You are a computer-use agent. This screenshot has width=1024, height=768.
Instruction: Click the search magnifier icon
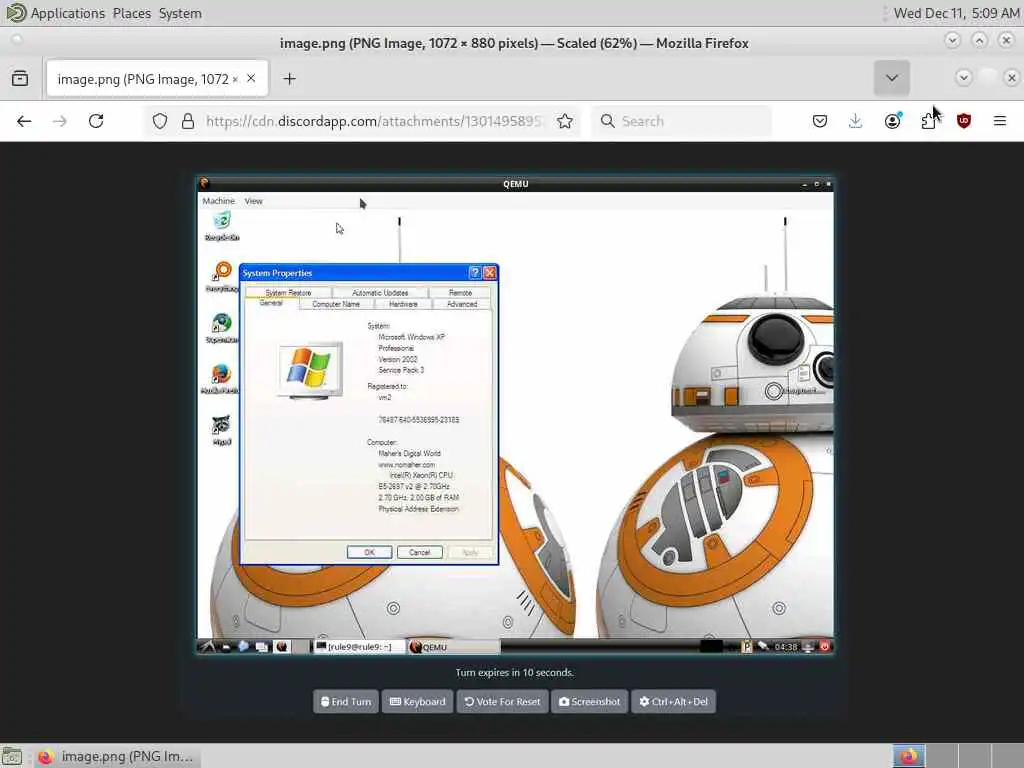tap(607, 121)
